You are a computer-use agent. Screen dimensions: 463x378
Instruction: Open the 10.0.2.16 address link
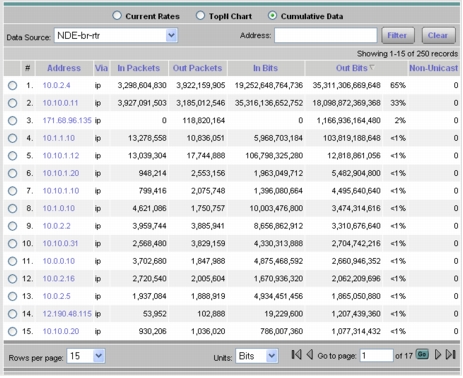tap(59, 279)
